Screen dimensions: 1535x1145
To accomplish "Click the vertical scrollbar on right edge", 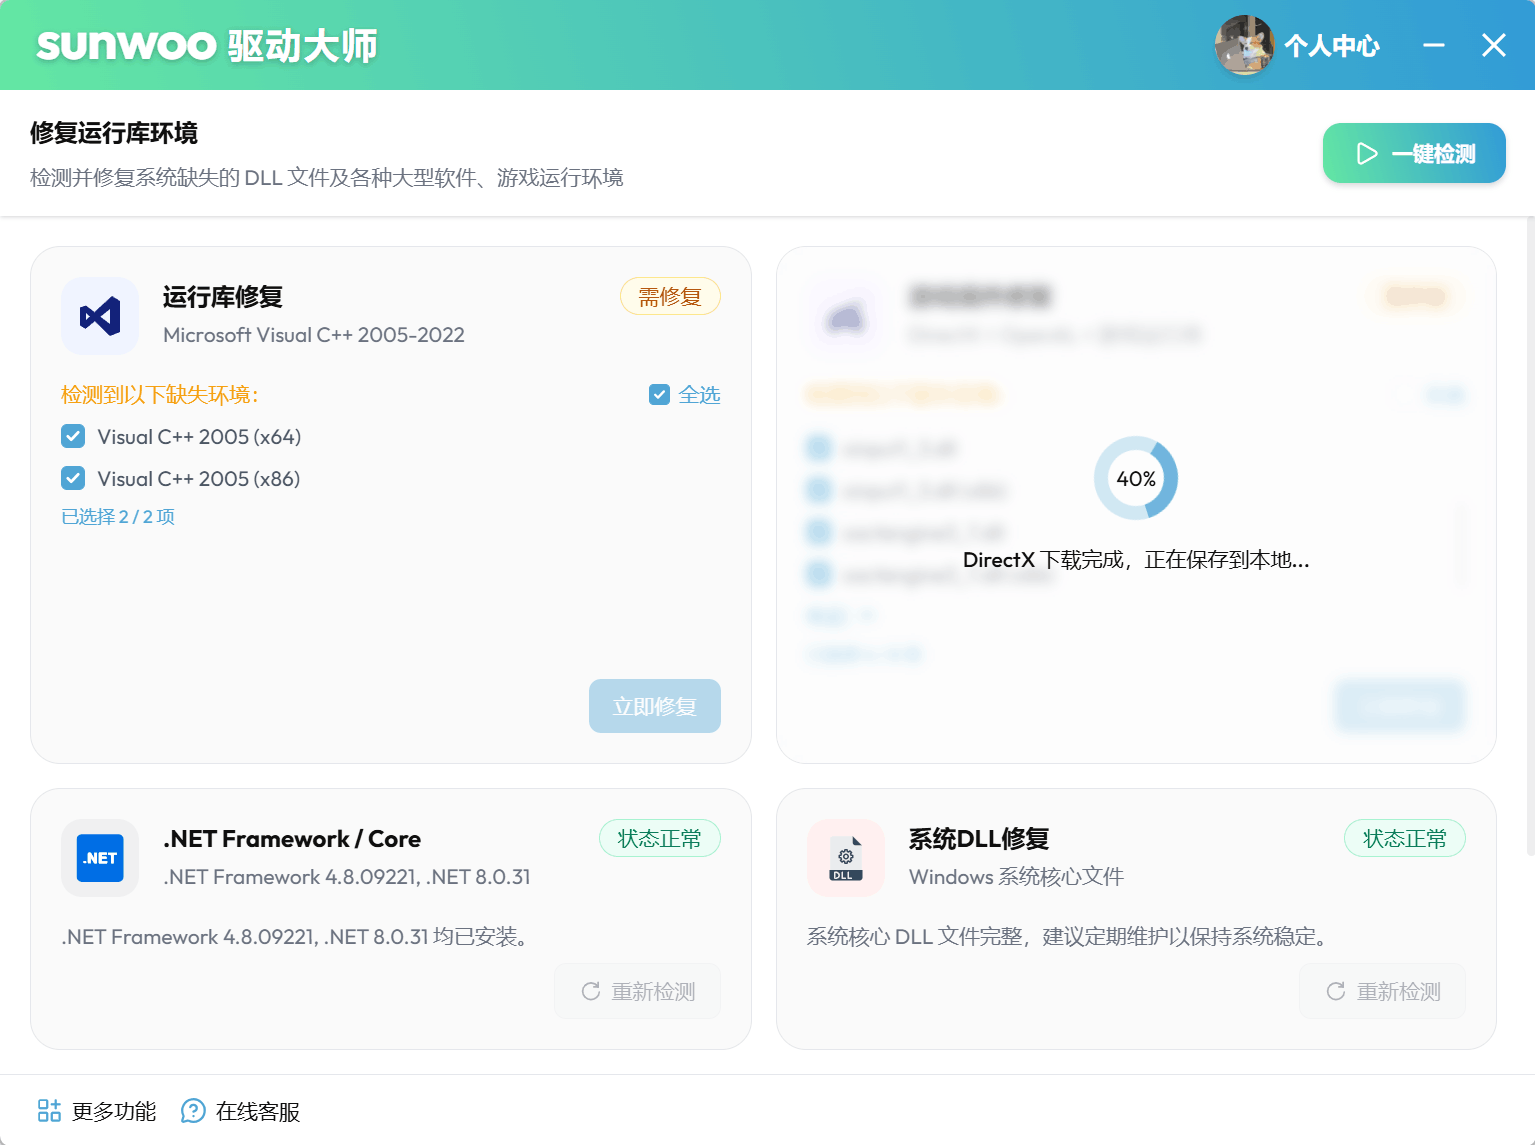I will pos(1530,536).
